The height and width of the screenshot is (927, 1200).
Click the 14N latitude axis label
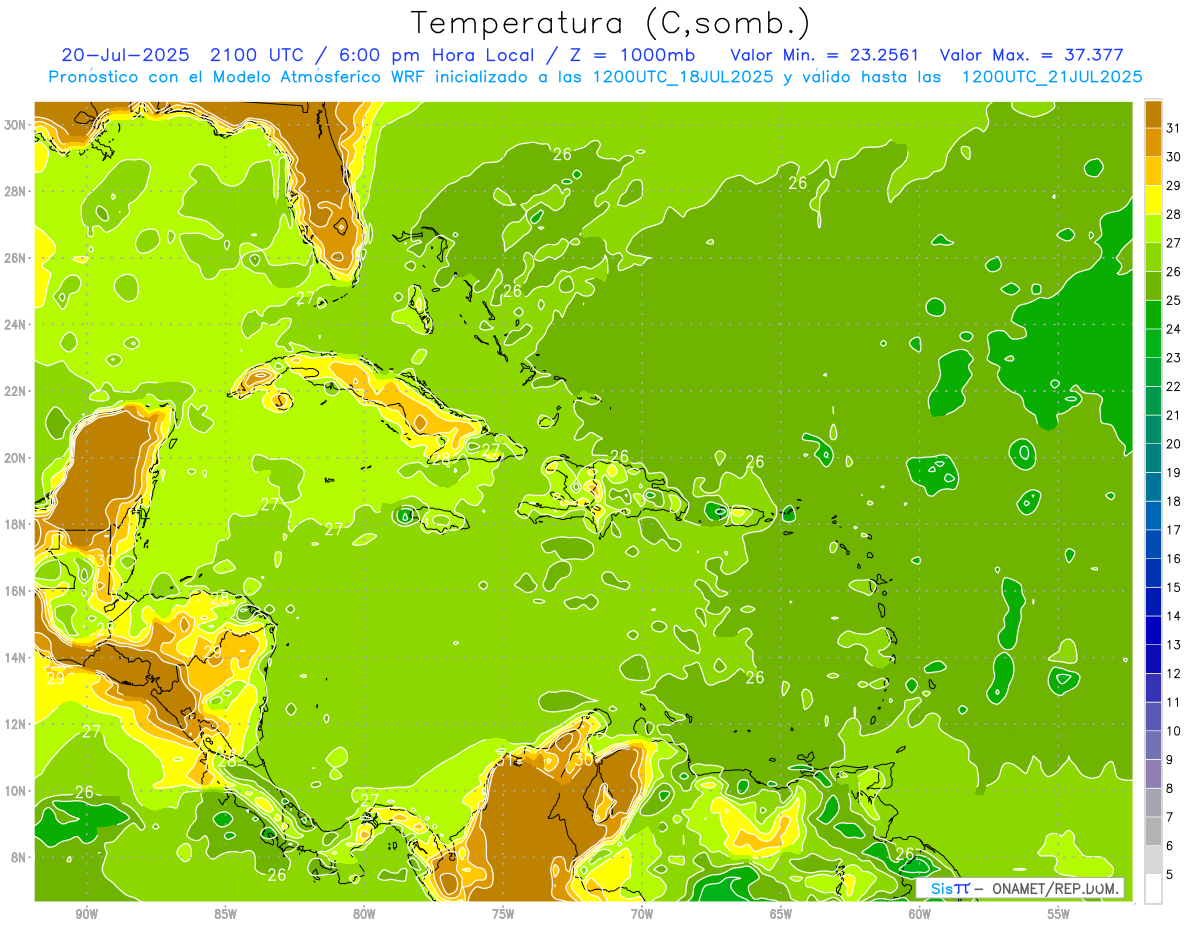point(15,657)
